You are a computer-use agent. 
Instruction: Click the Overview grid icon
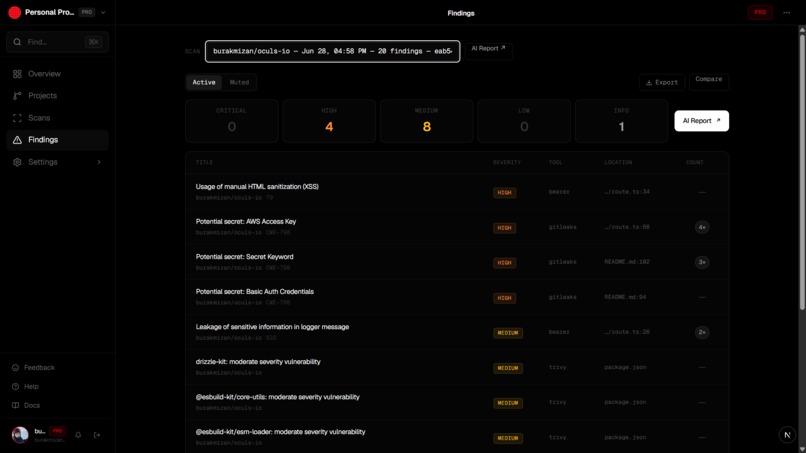coord(17,74)
